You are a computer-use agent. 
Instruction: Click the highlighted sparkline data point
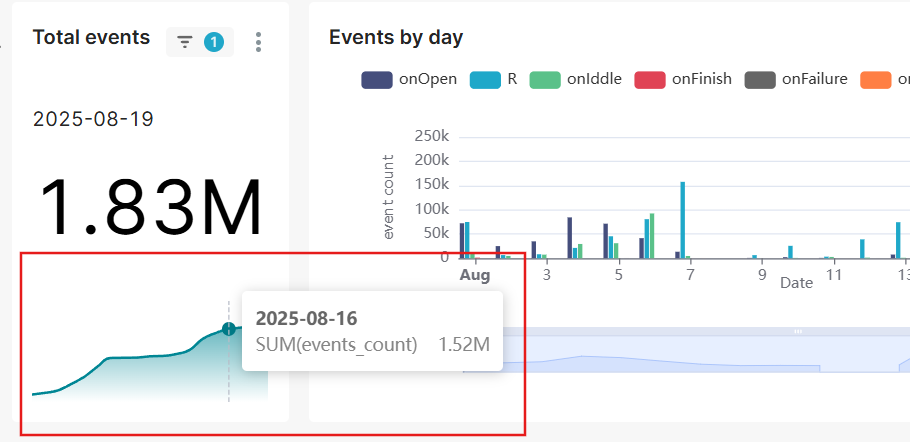pyautogui.click(x=229, y=329)
